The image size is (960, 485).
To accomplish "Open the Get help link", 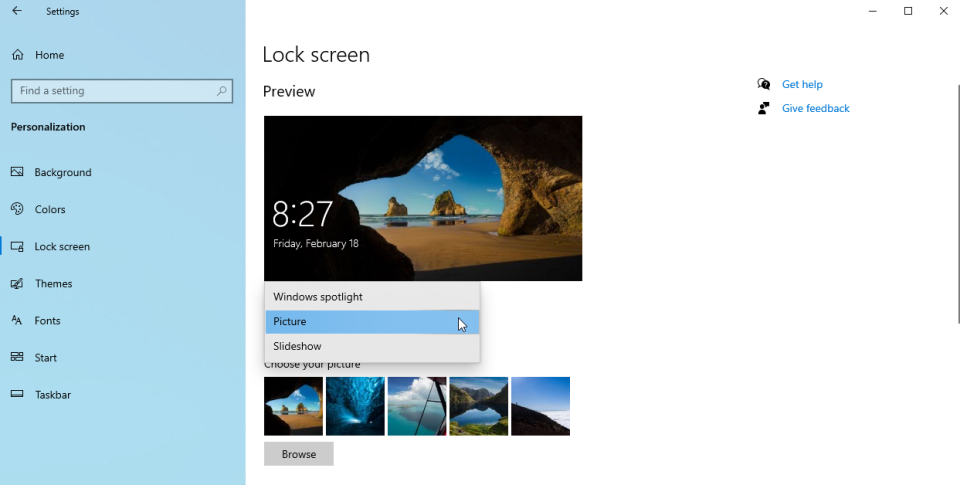I will [x=802, y=84].
